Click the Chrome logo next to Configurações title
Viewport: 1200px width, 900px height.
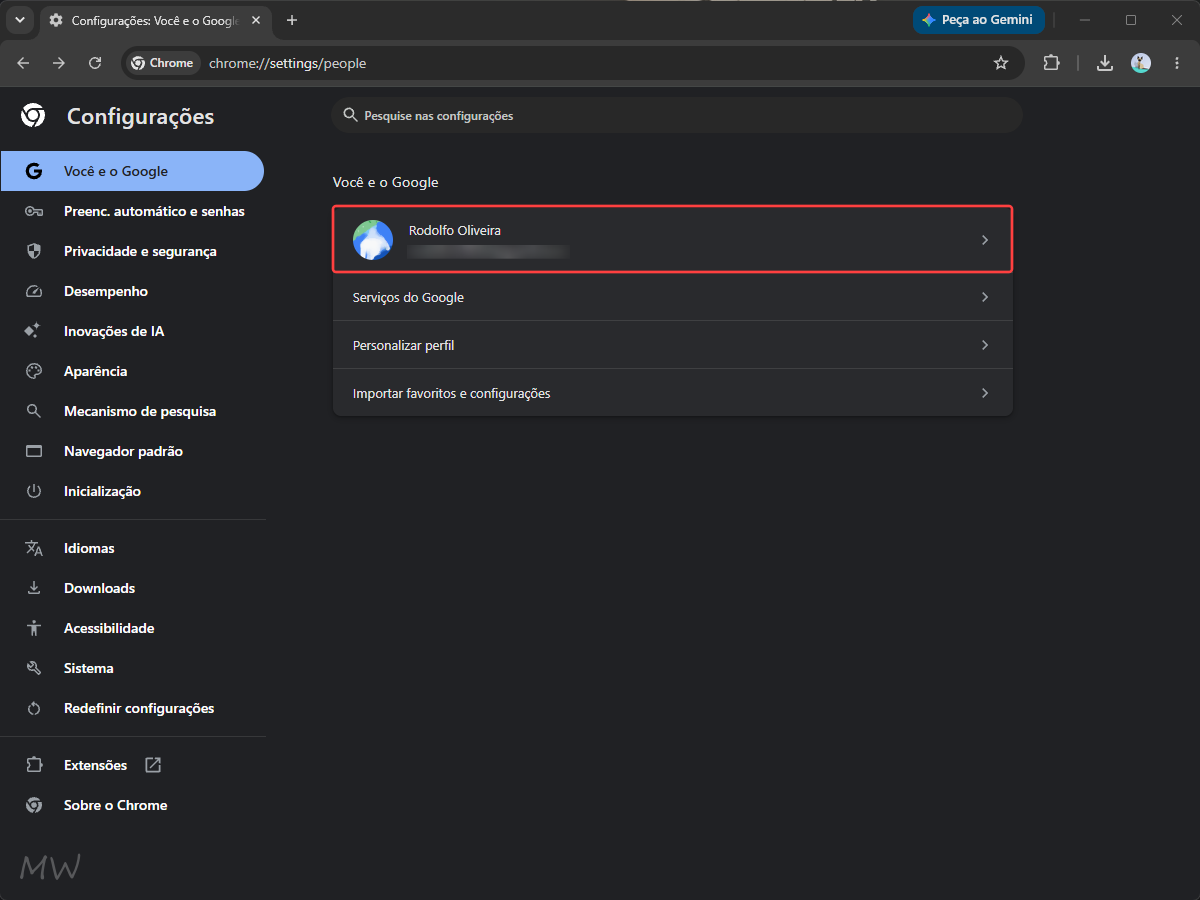pyautogui.click(x=33, y=116)
